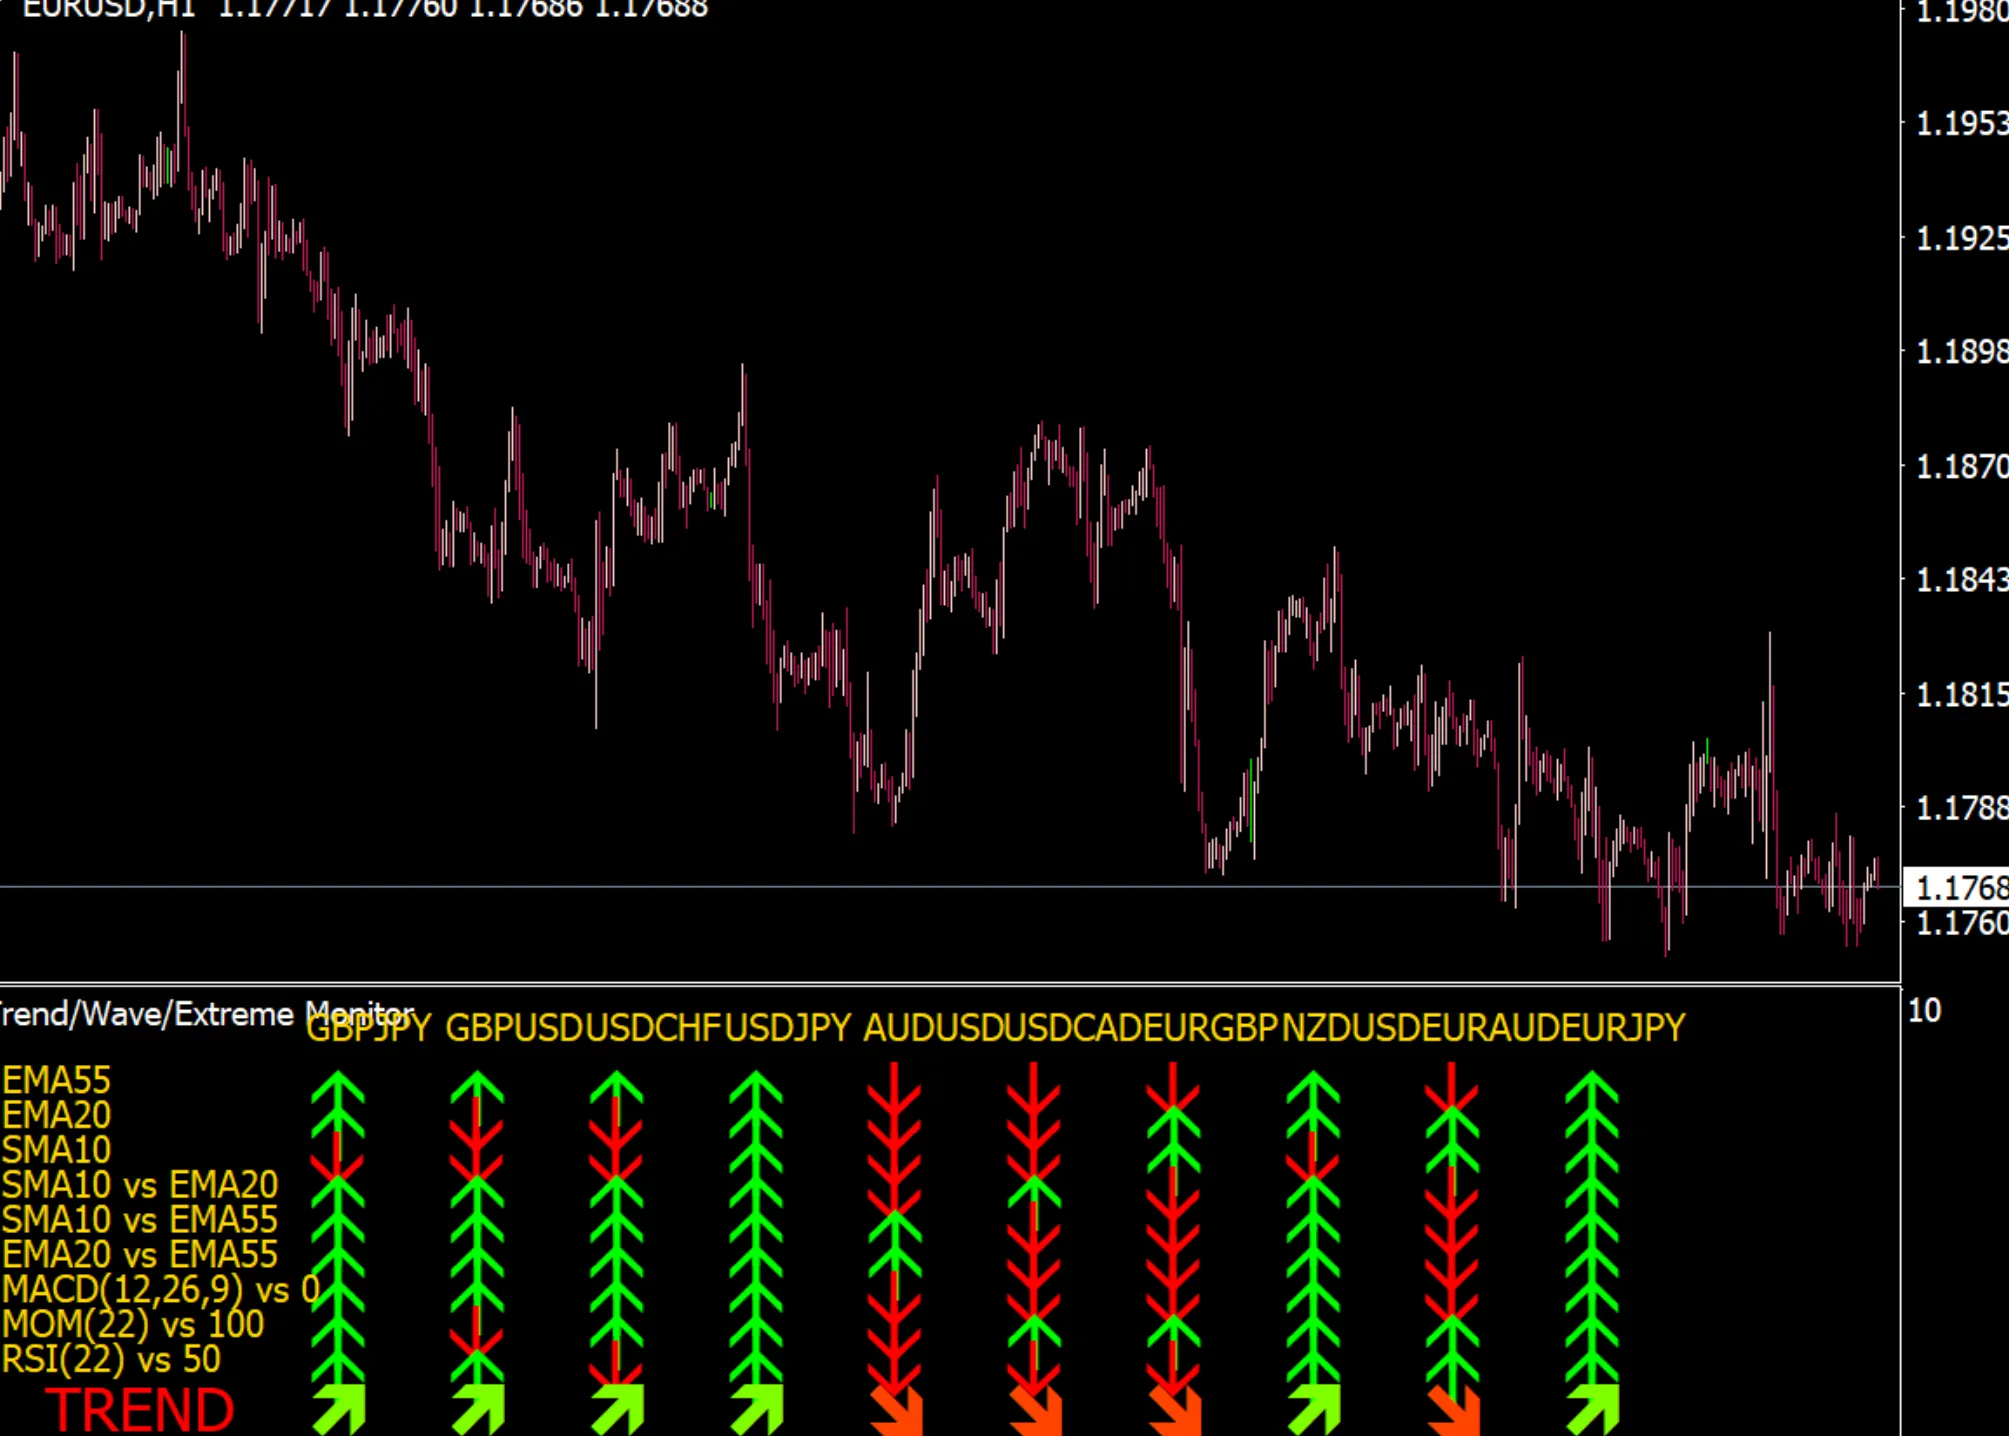The width and height of the screenshot is (2009, 1436).
Task: Select the USDCAD column header
Action: pyautogui.click(x=1072, y=1027)
